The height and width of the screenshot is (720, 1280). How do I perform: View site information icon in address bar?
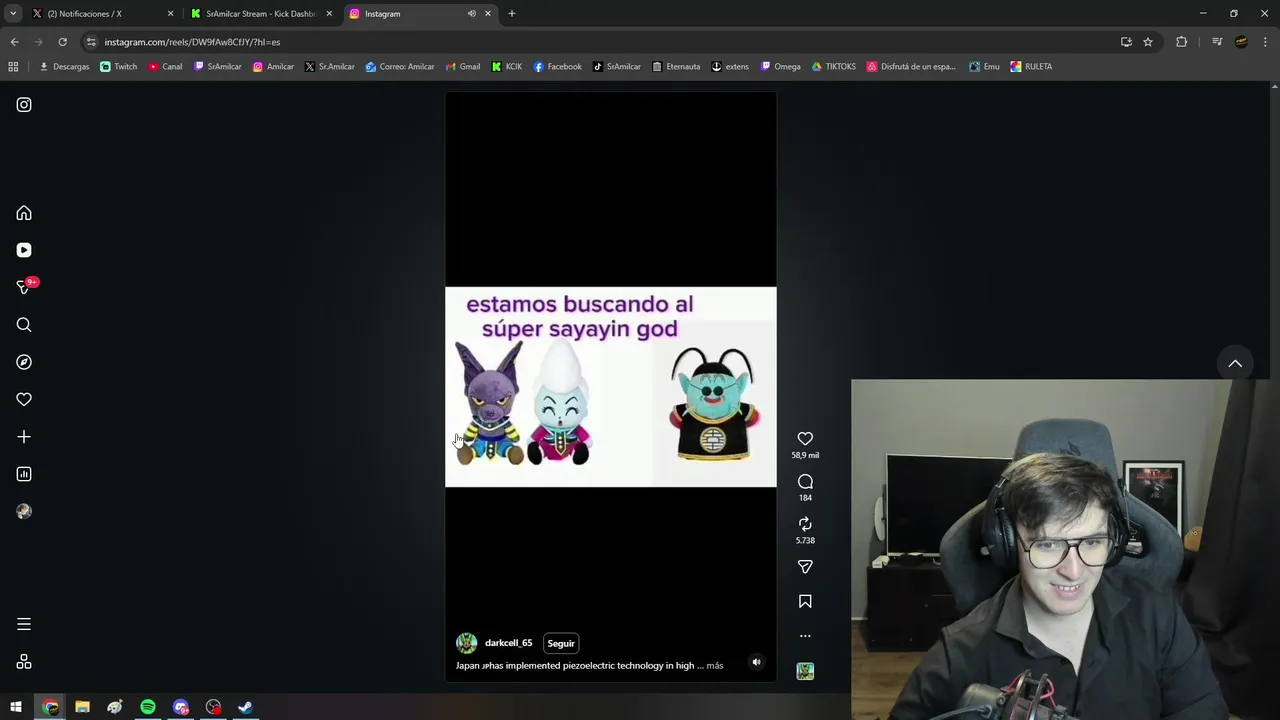tap(91, 42)
